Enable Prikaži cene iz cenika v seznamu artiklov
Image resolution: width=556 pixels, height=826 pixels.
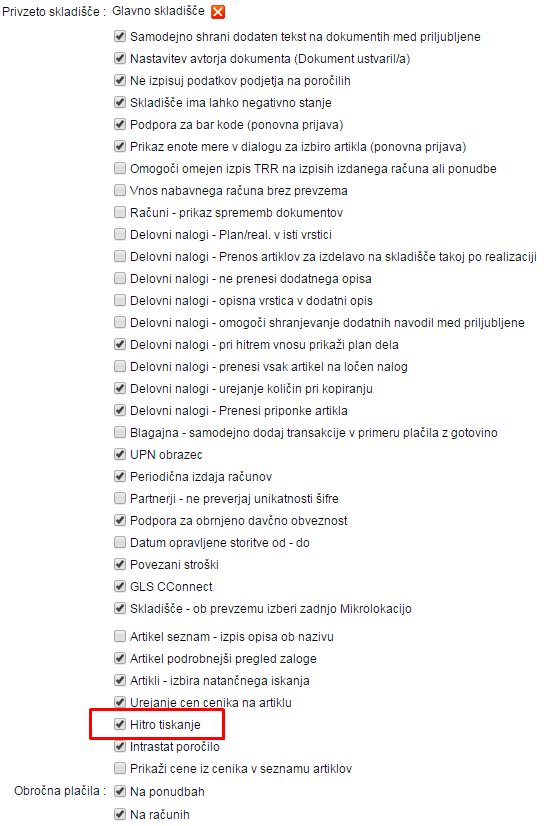[120, 768]
